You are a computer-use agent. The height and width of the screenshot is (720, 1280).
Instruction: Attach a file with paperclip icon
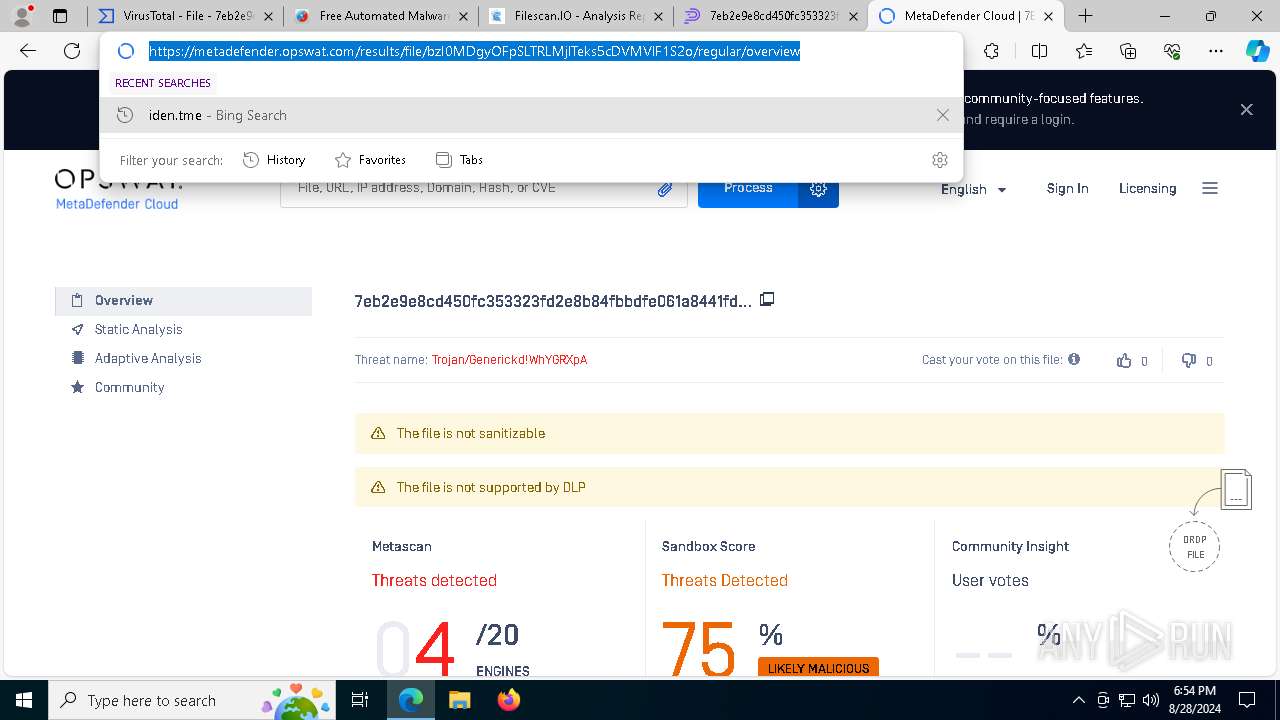pos(665,189)
